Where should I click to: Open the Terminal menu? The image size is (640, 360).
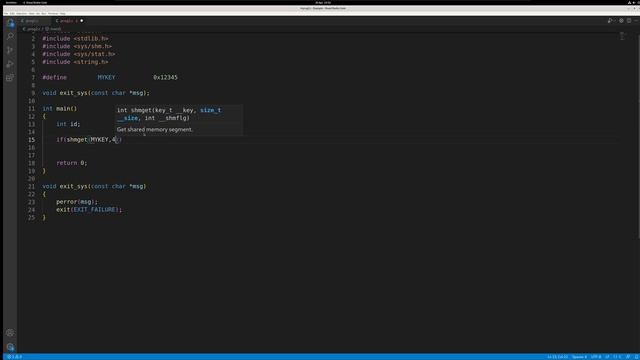point(53,13)
